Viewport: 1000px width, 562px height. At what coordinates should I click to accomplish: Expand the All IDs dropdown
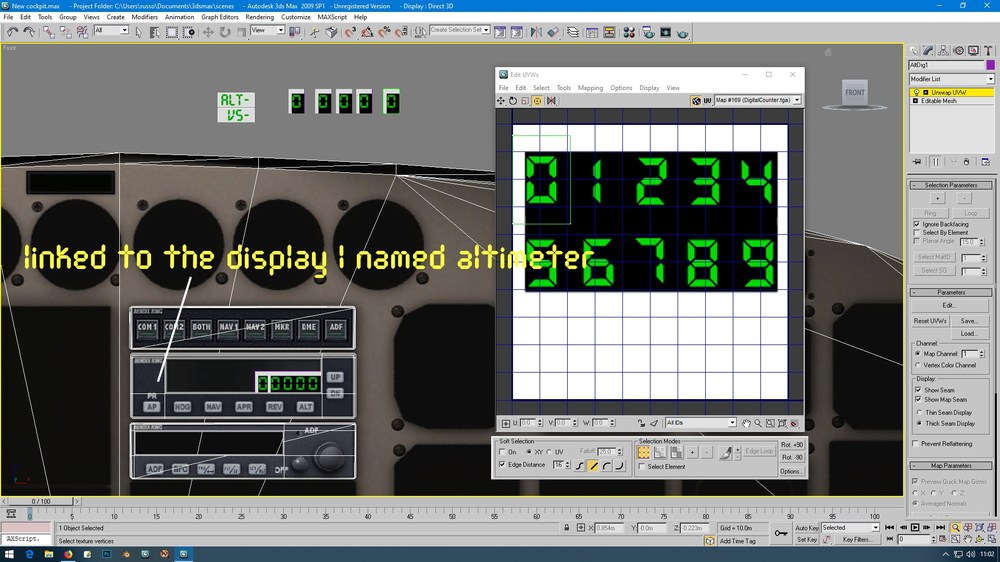(x=700, y=423)
